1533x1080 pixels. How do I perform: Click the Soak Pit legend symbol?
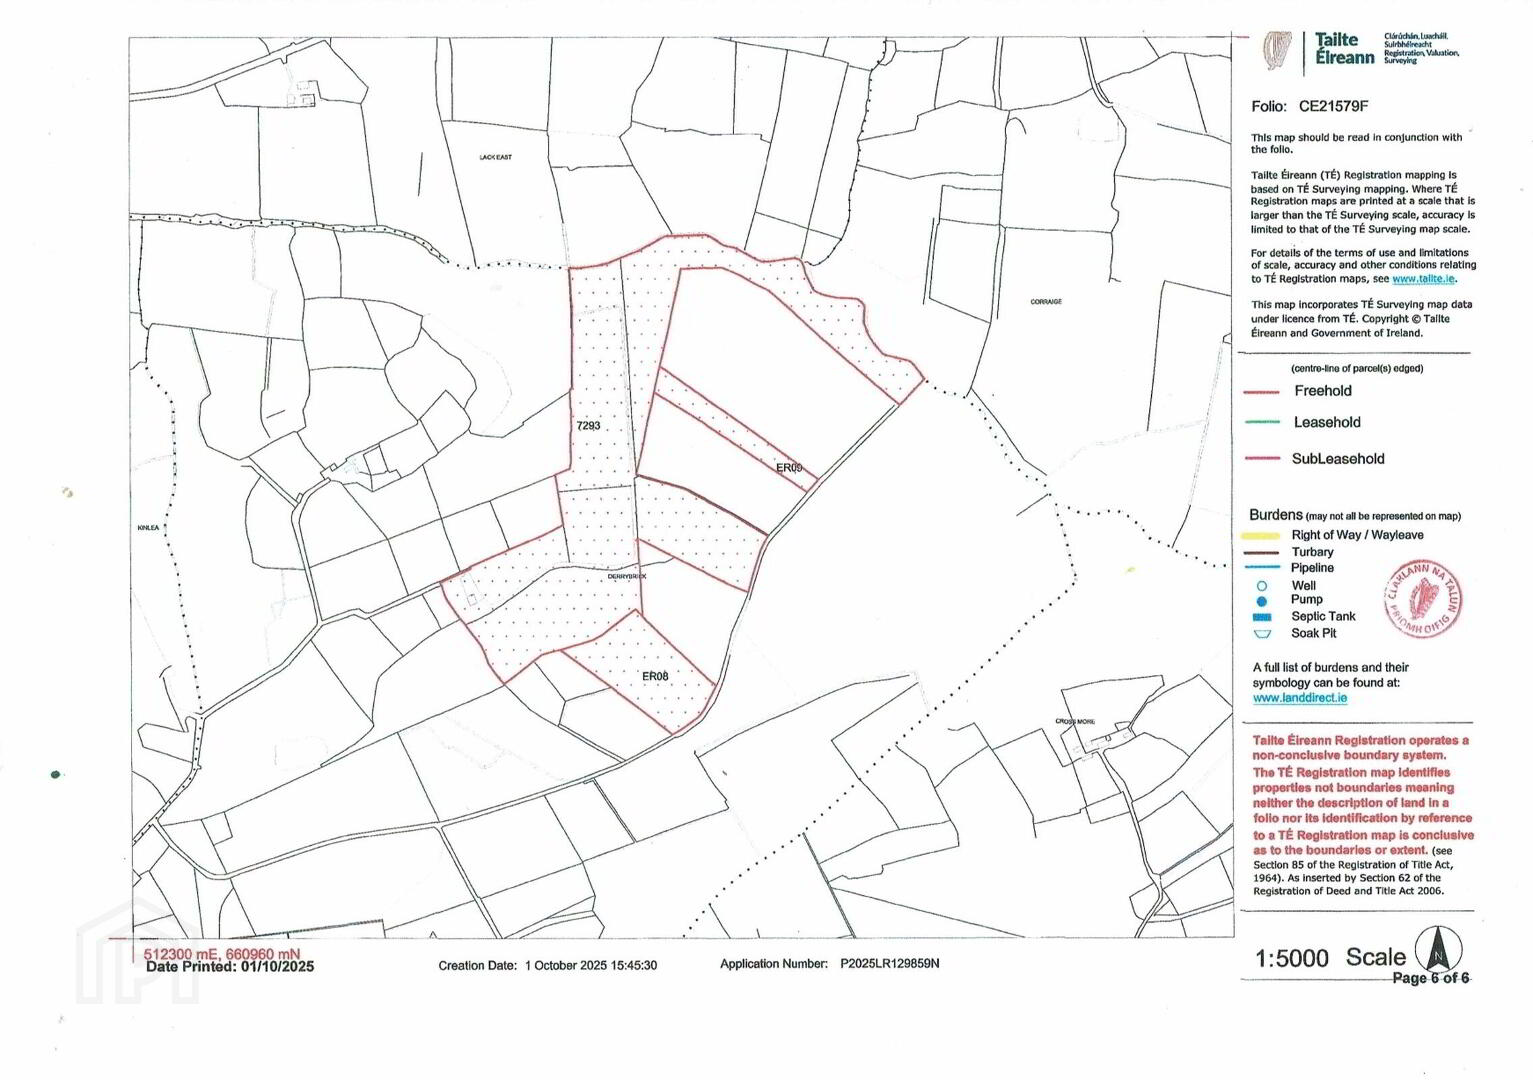1262,634
